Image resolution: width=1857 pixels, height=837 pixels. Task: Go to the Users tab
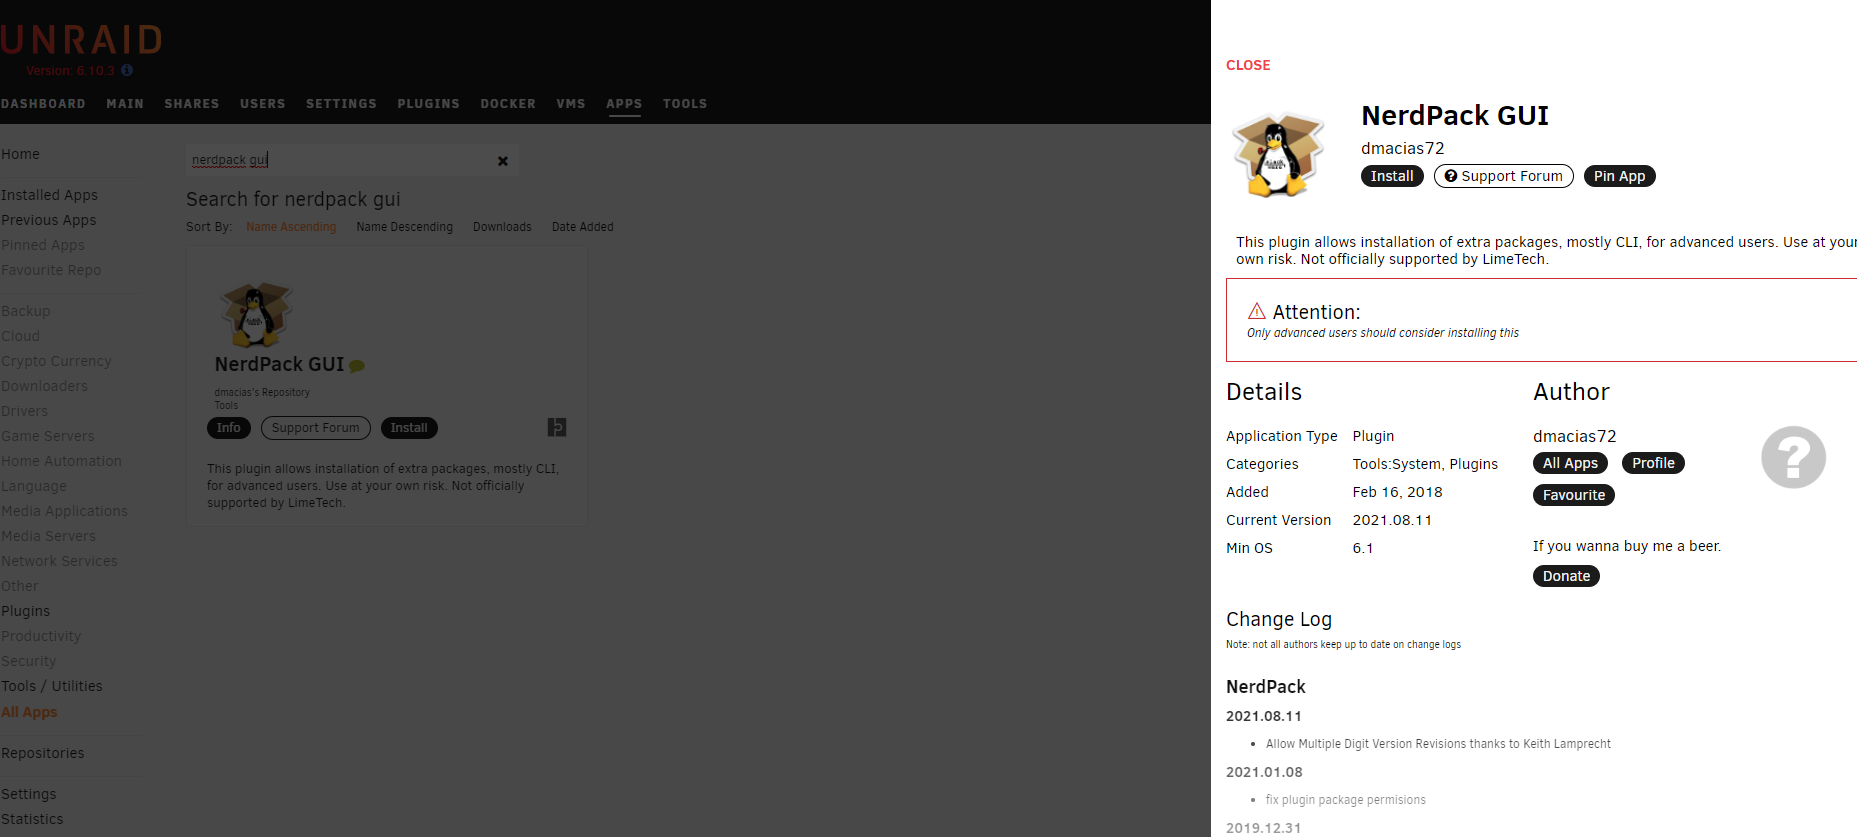tap(263, 104)
